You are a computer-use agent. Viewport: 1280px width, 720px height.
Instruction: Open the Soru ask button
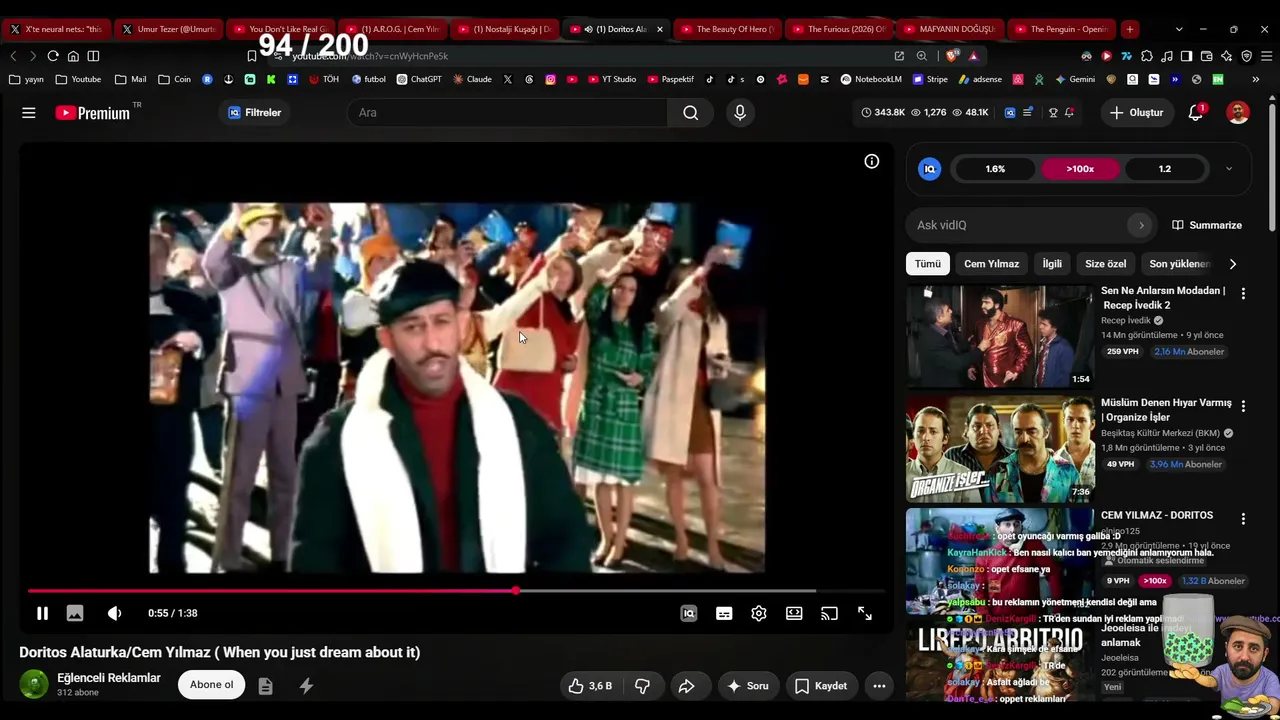[748, 686]
